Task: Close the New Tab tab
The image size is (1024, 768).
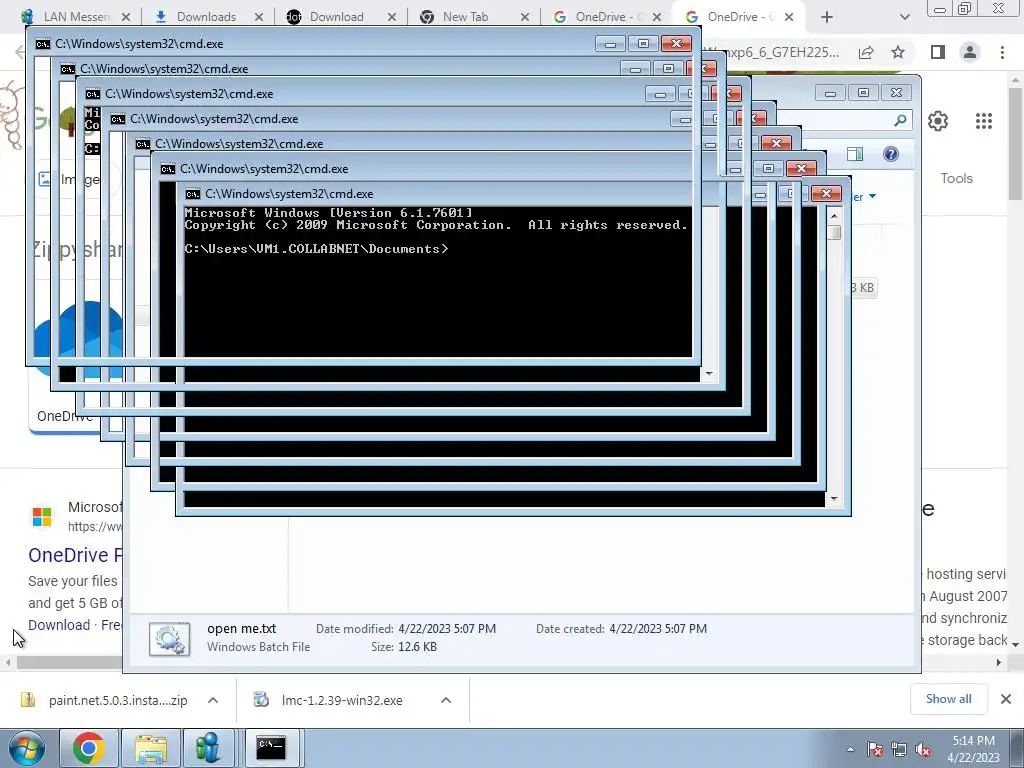Action: click(x=524, y=17)
